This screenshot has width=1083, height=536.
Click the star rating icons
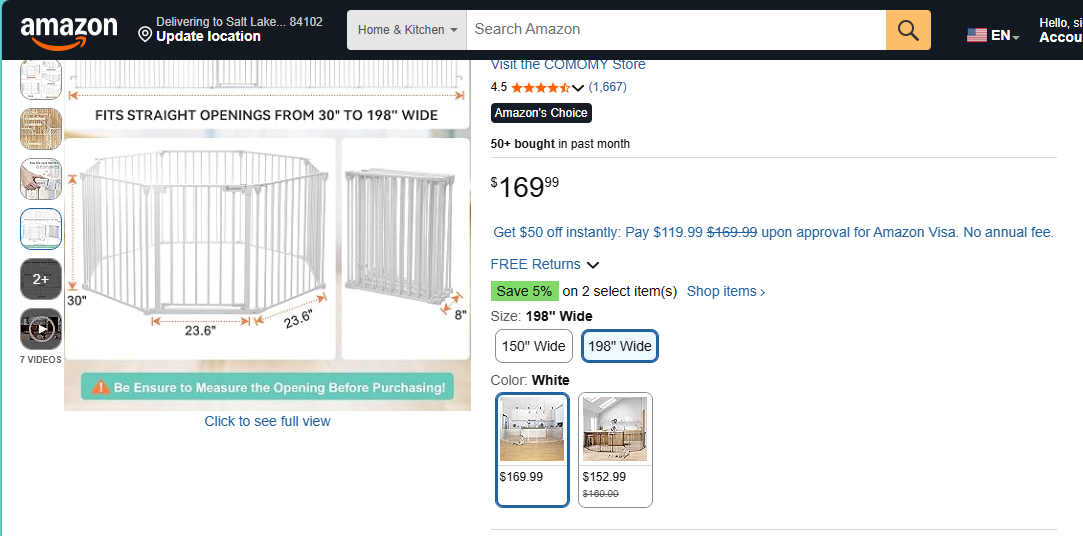click(x=541, y=87)
